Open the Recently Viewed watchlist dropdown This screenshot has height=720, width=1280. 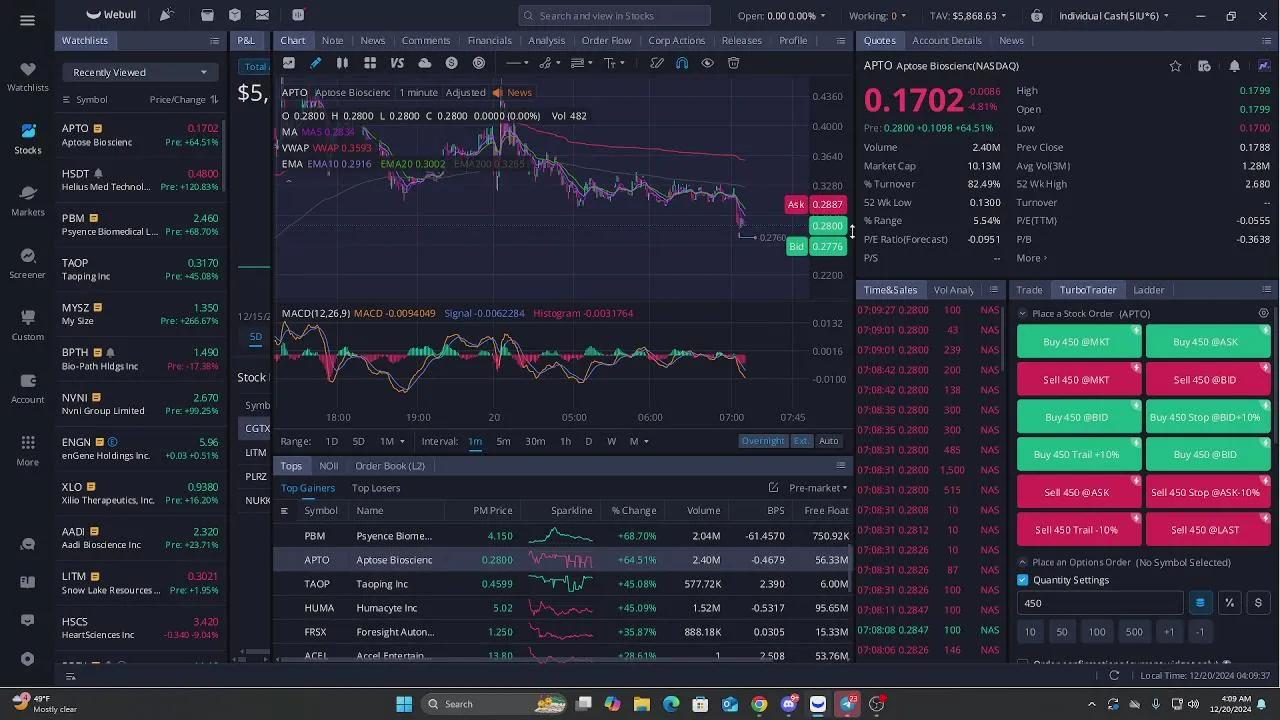click(140, 72)
